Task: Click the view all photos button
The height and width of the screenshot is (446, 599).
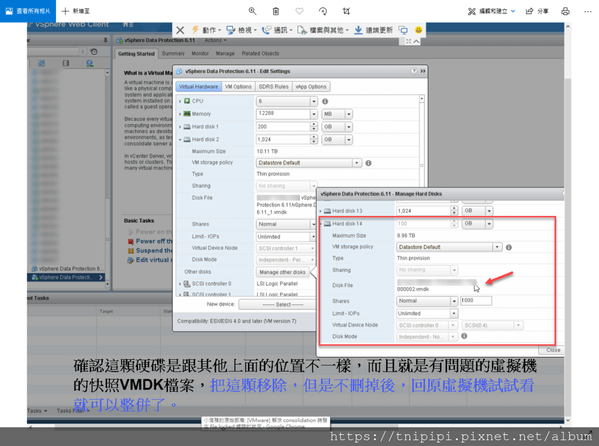Action: tap(28, 11)
